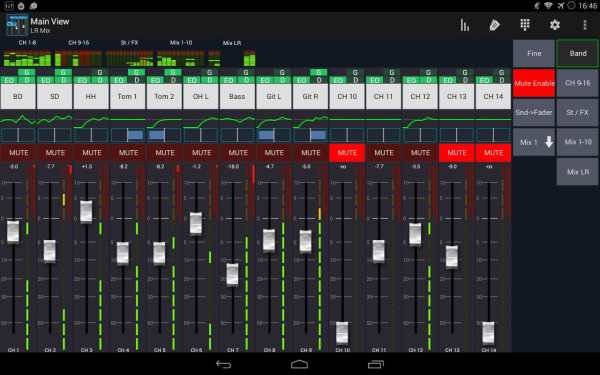Open the Android recent apps button

click(x=376, y=364)
